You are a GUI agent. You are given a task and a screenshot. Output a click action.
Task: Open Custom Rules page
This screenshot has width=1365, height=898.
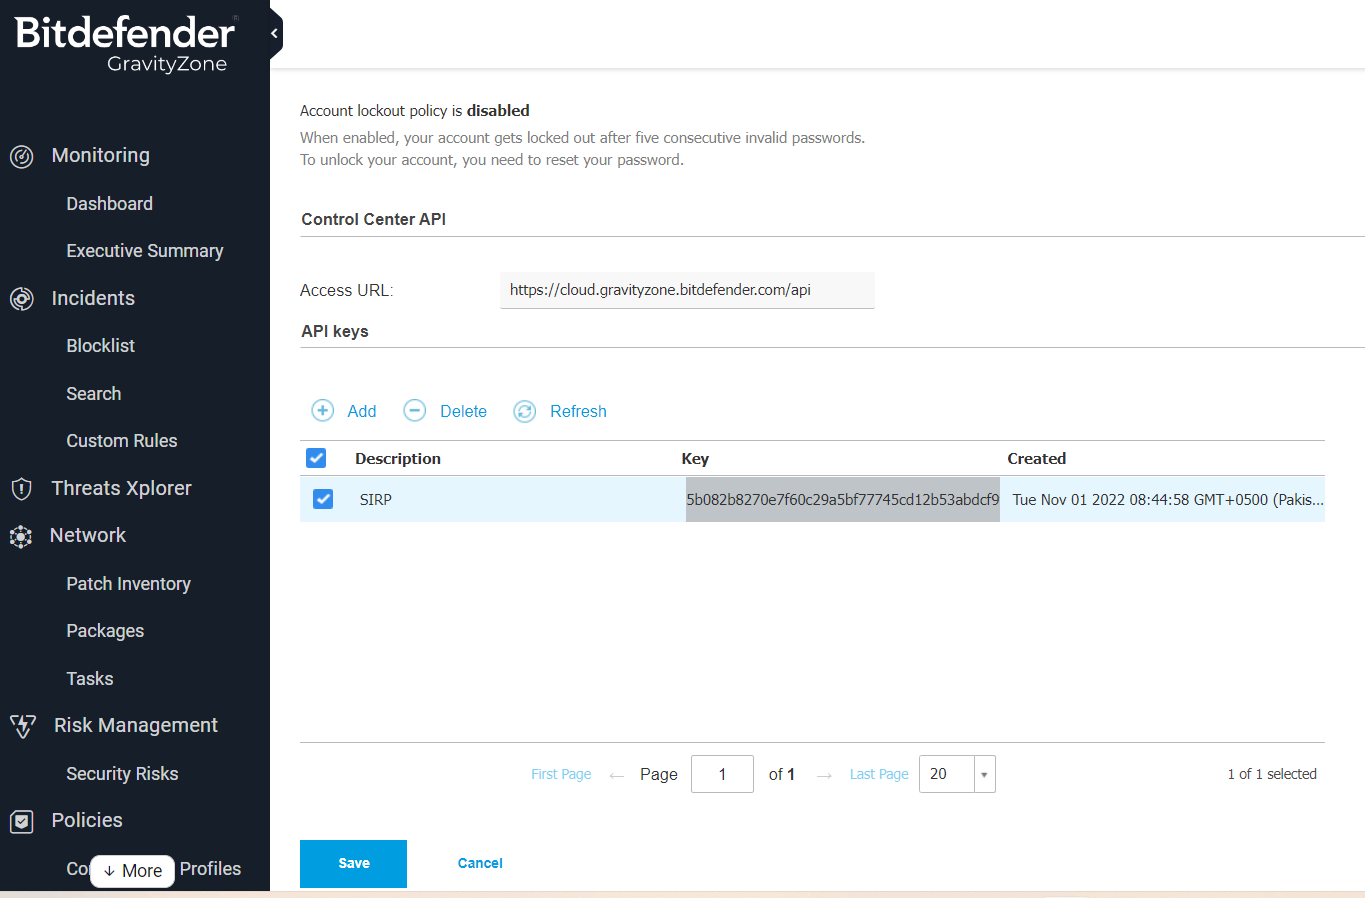122,441
